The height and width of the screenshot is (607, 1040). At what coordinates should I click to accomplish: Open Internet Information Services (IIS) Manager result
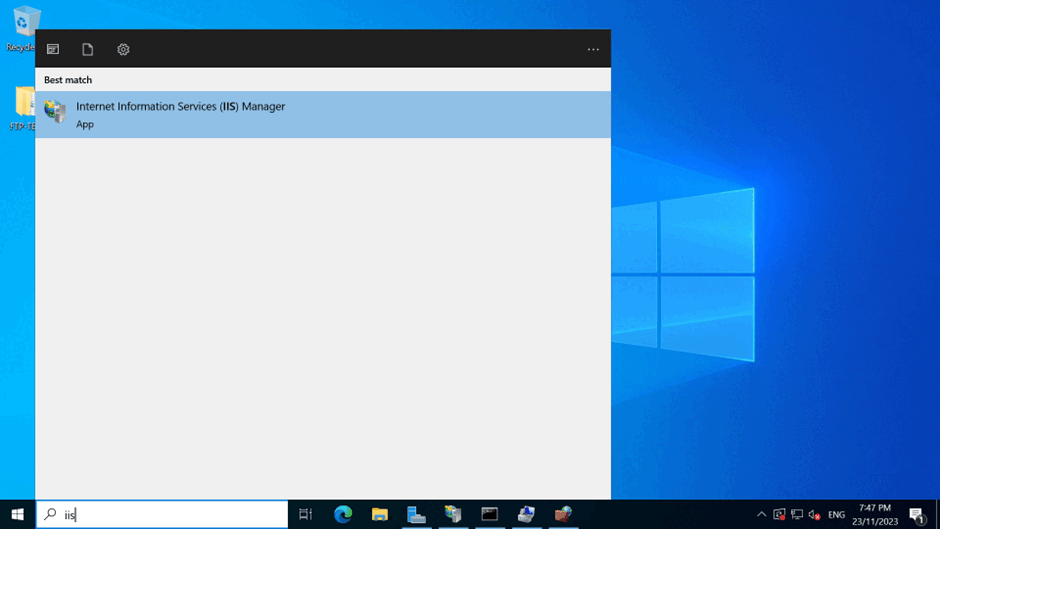(x=180, y=114)
